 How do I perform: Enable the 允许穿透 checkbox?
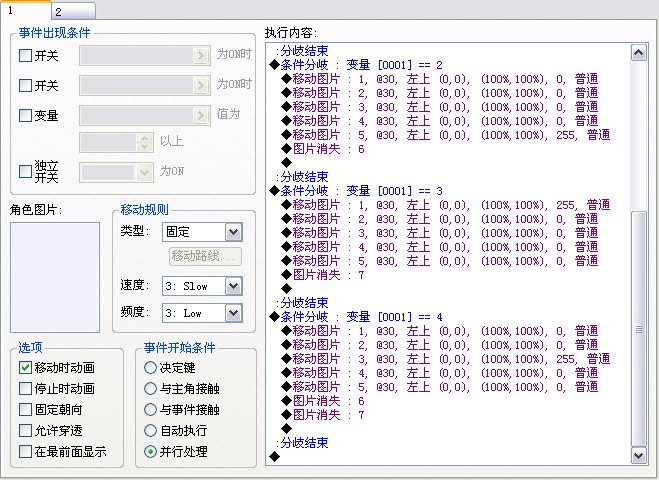pyautogui.click(x=25, y=430)
